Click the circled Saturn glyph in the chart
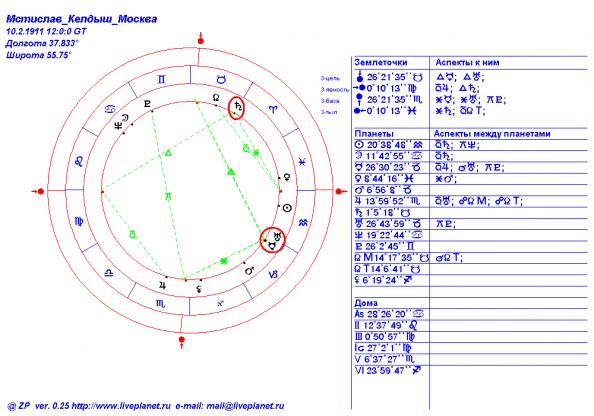This screenshot has width=594, height=416. click(x=237, y=108)
